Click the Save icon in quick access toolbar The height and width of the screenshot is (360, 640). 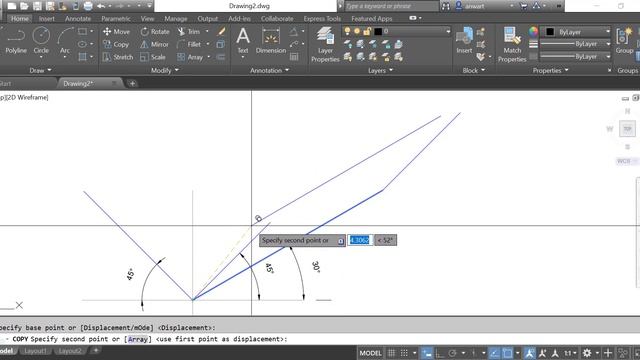point(37,6)
